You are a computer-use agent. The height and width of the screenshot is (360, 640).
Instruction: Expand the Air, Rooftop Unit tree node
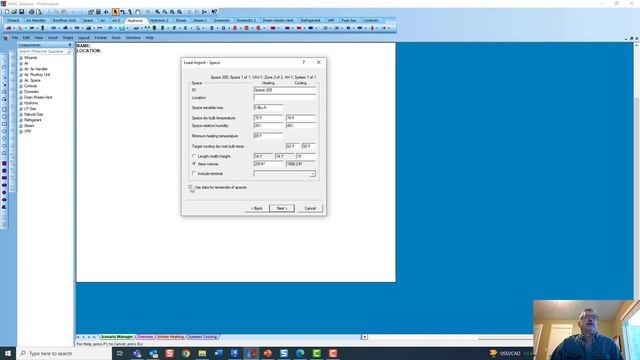[x=21, y=75]
